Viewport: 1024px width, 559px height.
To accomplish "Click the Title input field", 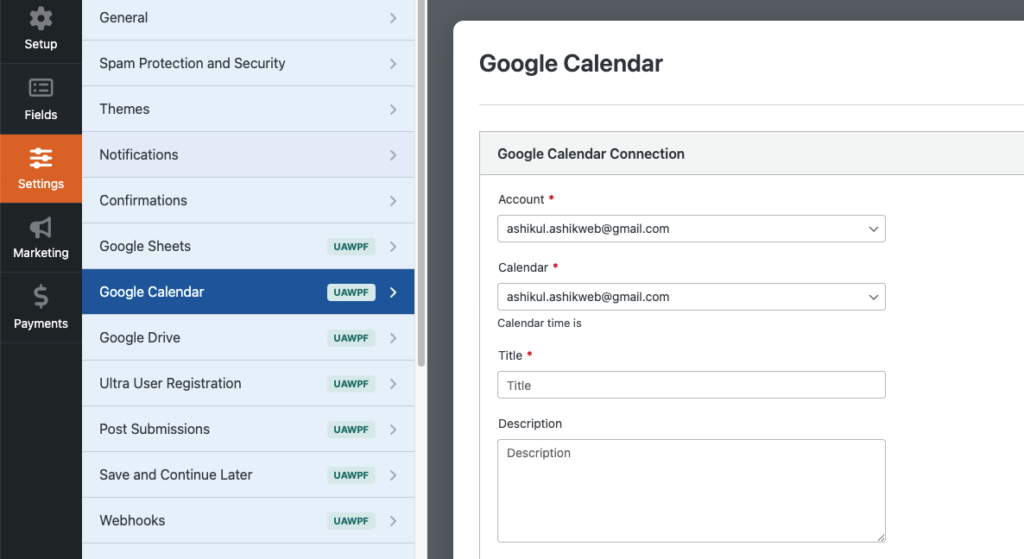I will 691,385.
